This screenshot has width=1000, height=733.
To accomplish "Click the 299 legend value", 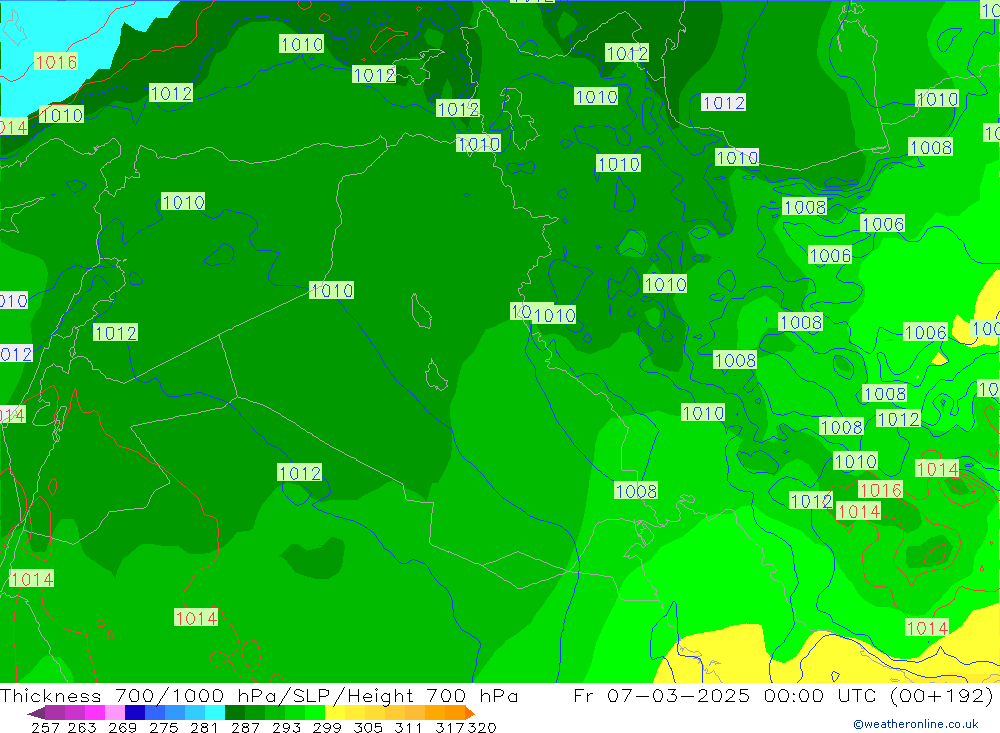I will click(x=327, y=727).
